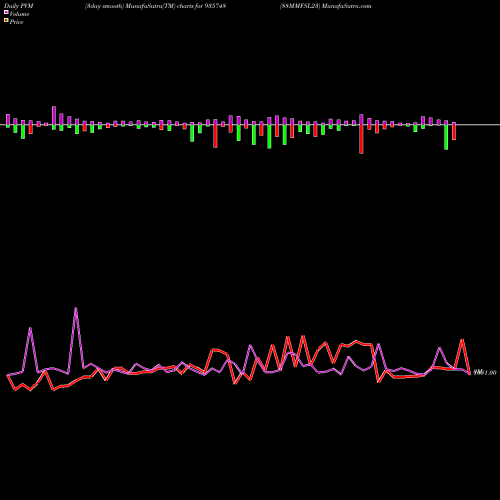
Task: Click the tallest magenta volume line peak
Action: [76, 308]
